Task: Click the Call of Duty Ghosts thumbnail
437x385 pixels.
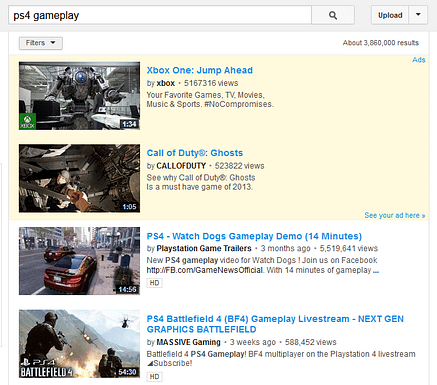Action: click(79, 178)
